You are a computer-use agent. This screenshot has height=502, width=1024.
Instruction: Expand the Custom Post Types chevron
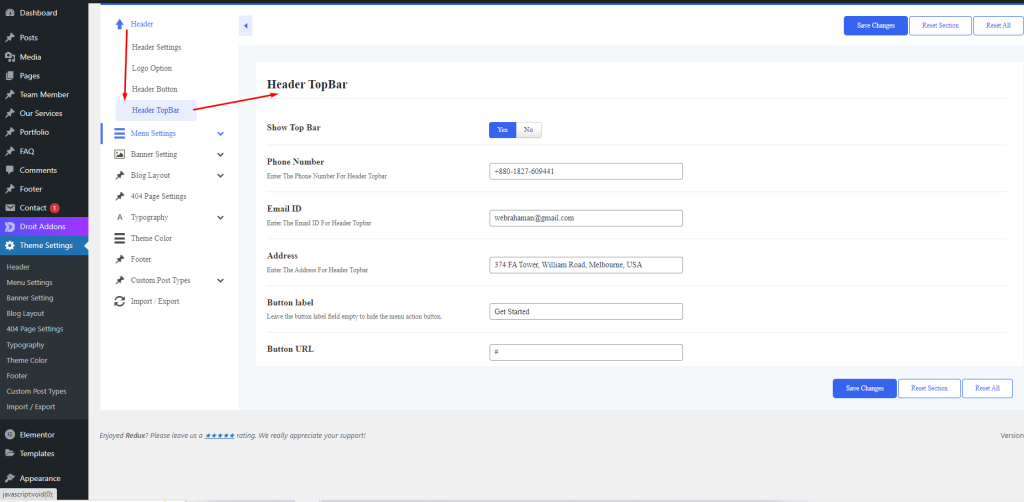[220, 281]
